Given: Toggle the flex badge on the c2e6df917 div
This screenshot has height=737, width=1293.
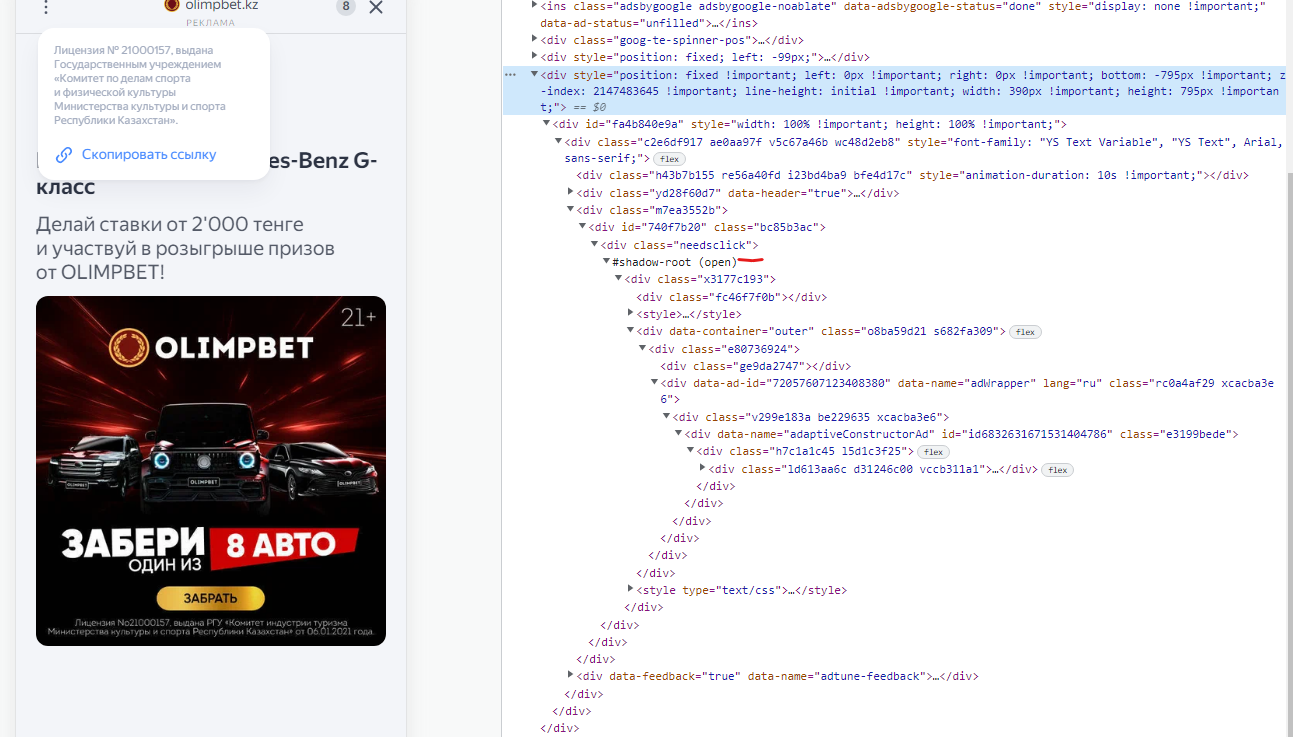Looking at the screenshot, I should pyautogui.click(x=669, y=159).
